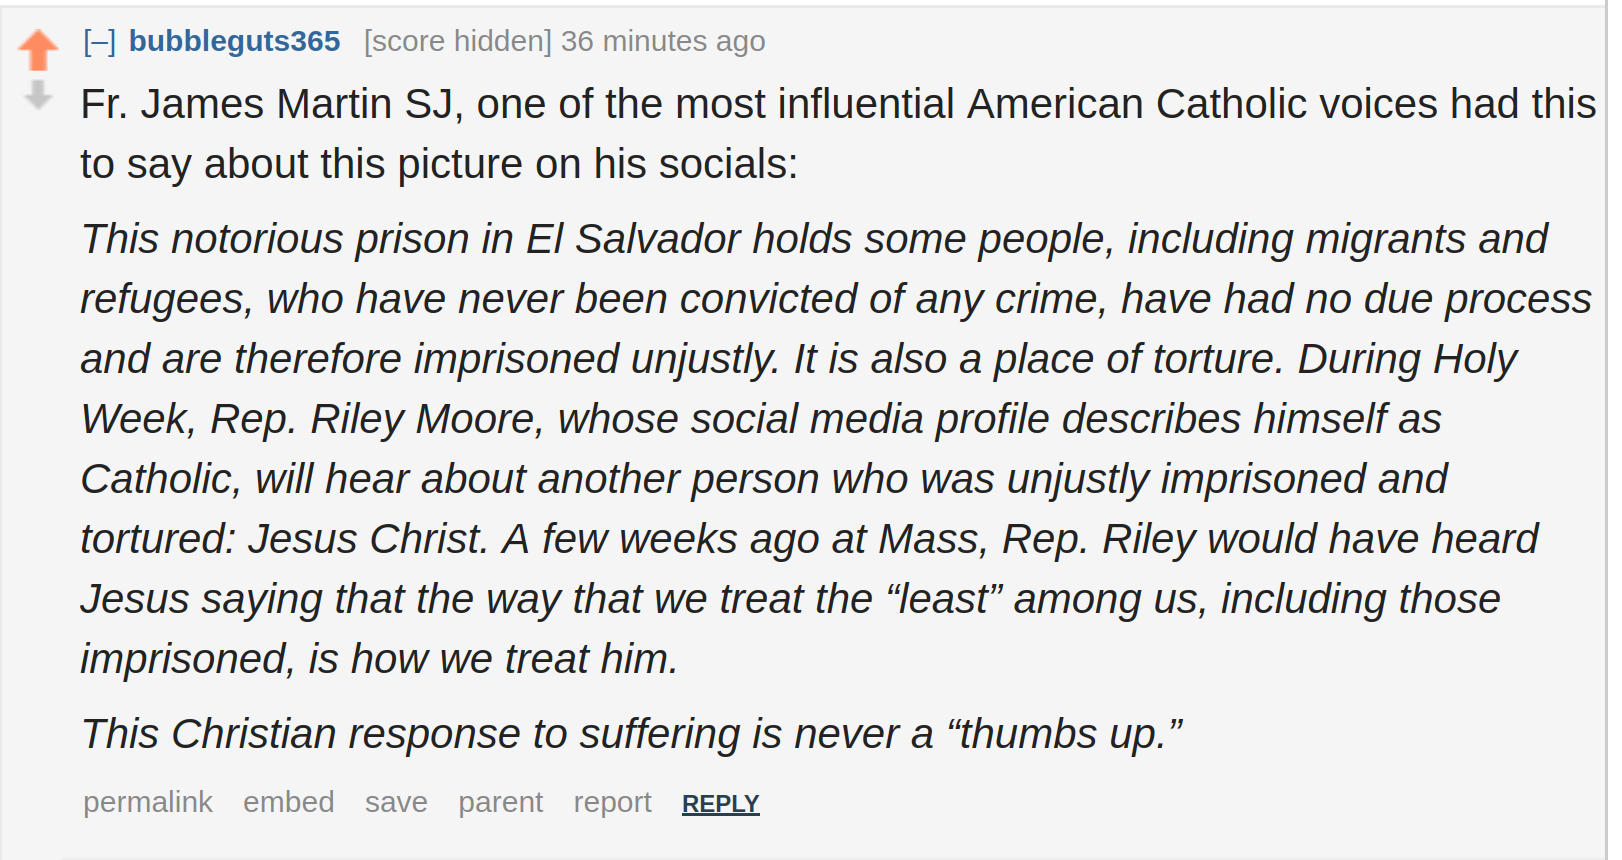The height and width of the screenshot is (860, 1622).
Task: Upvote the comment by bubbleguts365
Action: pyautogui.click(x=38, y=50)
